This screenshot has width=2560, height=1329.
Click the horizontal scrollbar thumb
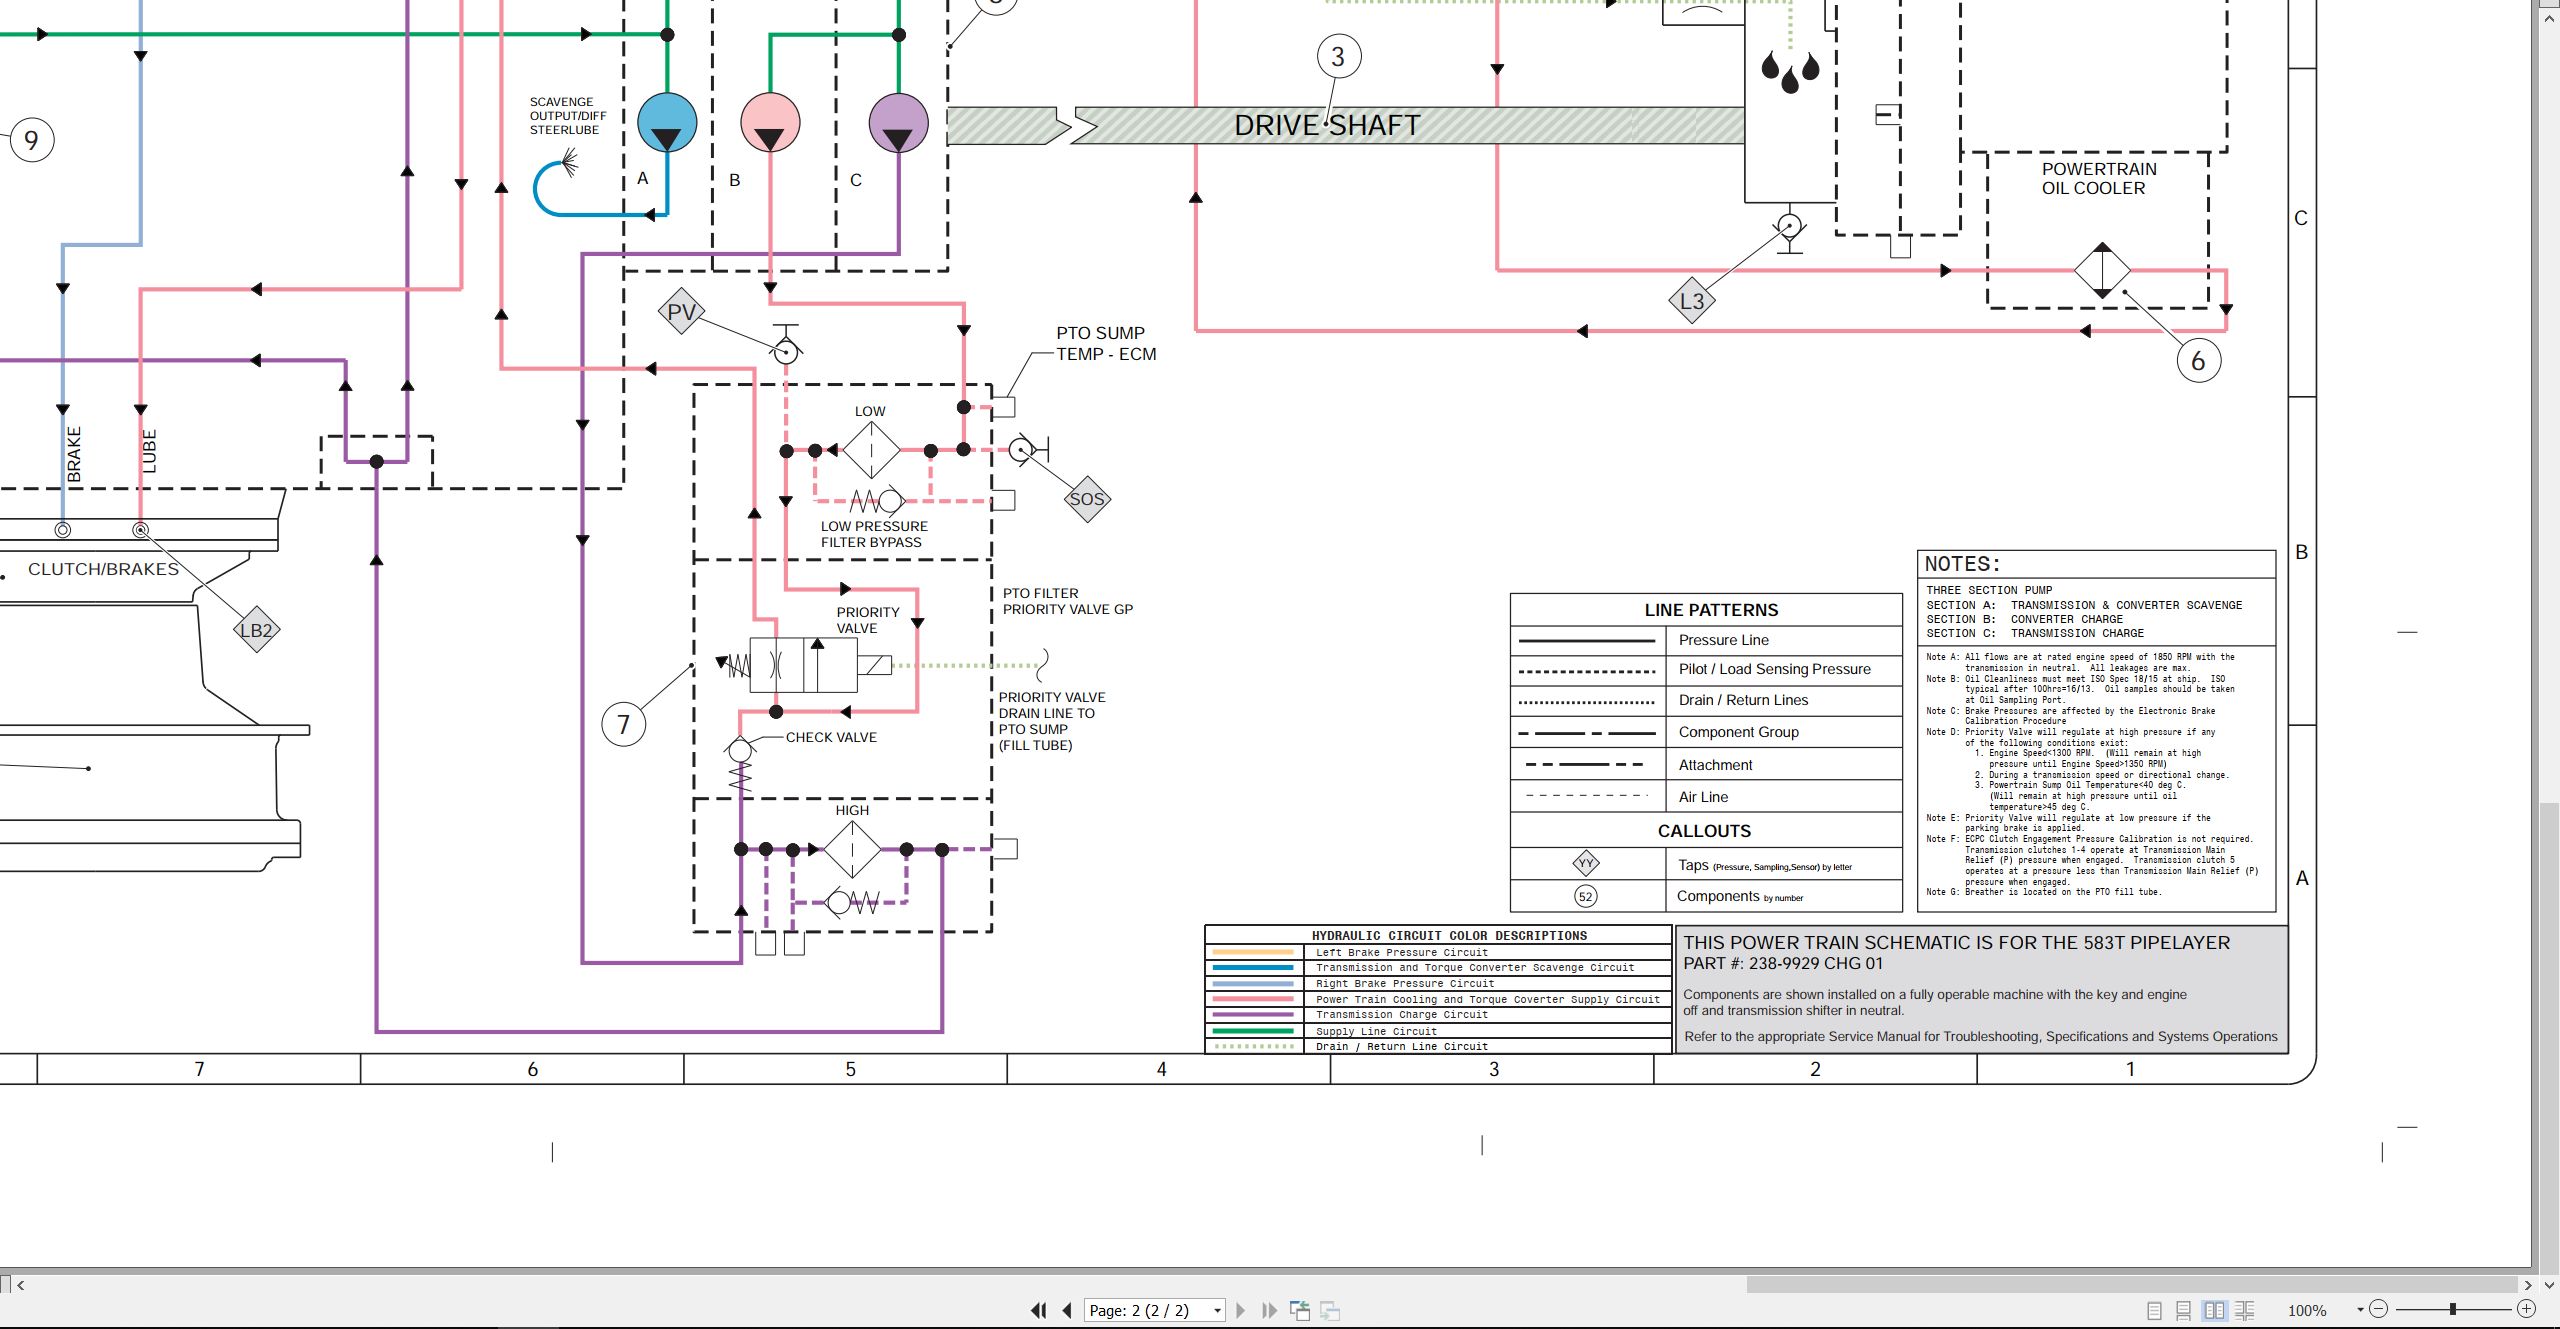[x=2131, y=1285]
